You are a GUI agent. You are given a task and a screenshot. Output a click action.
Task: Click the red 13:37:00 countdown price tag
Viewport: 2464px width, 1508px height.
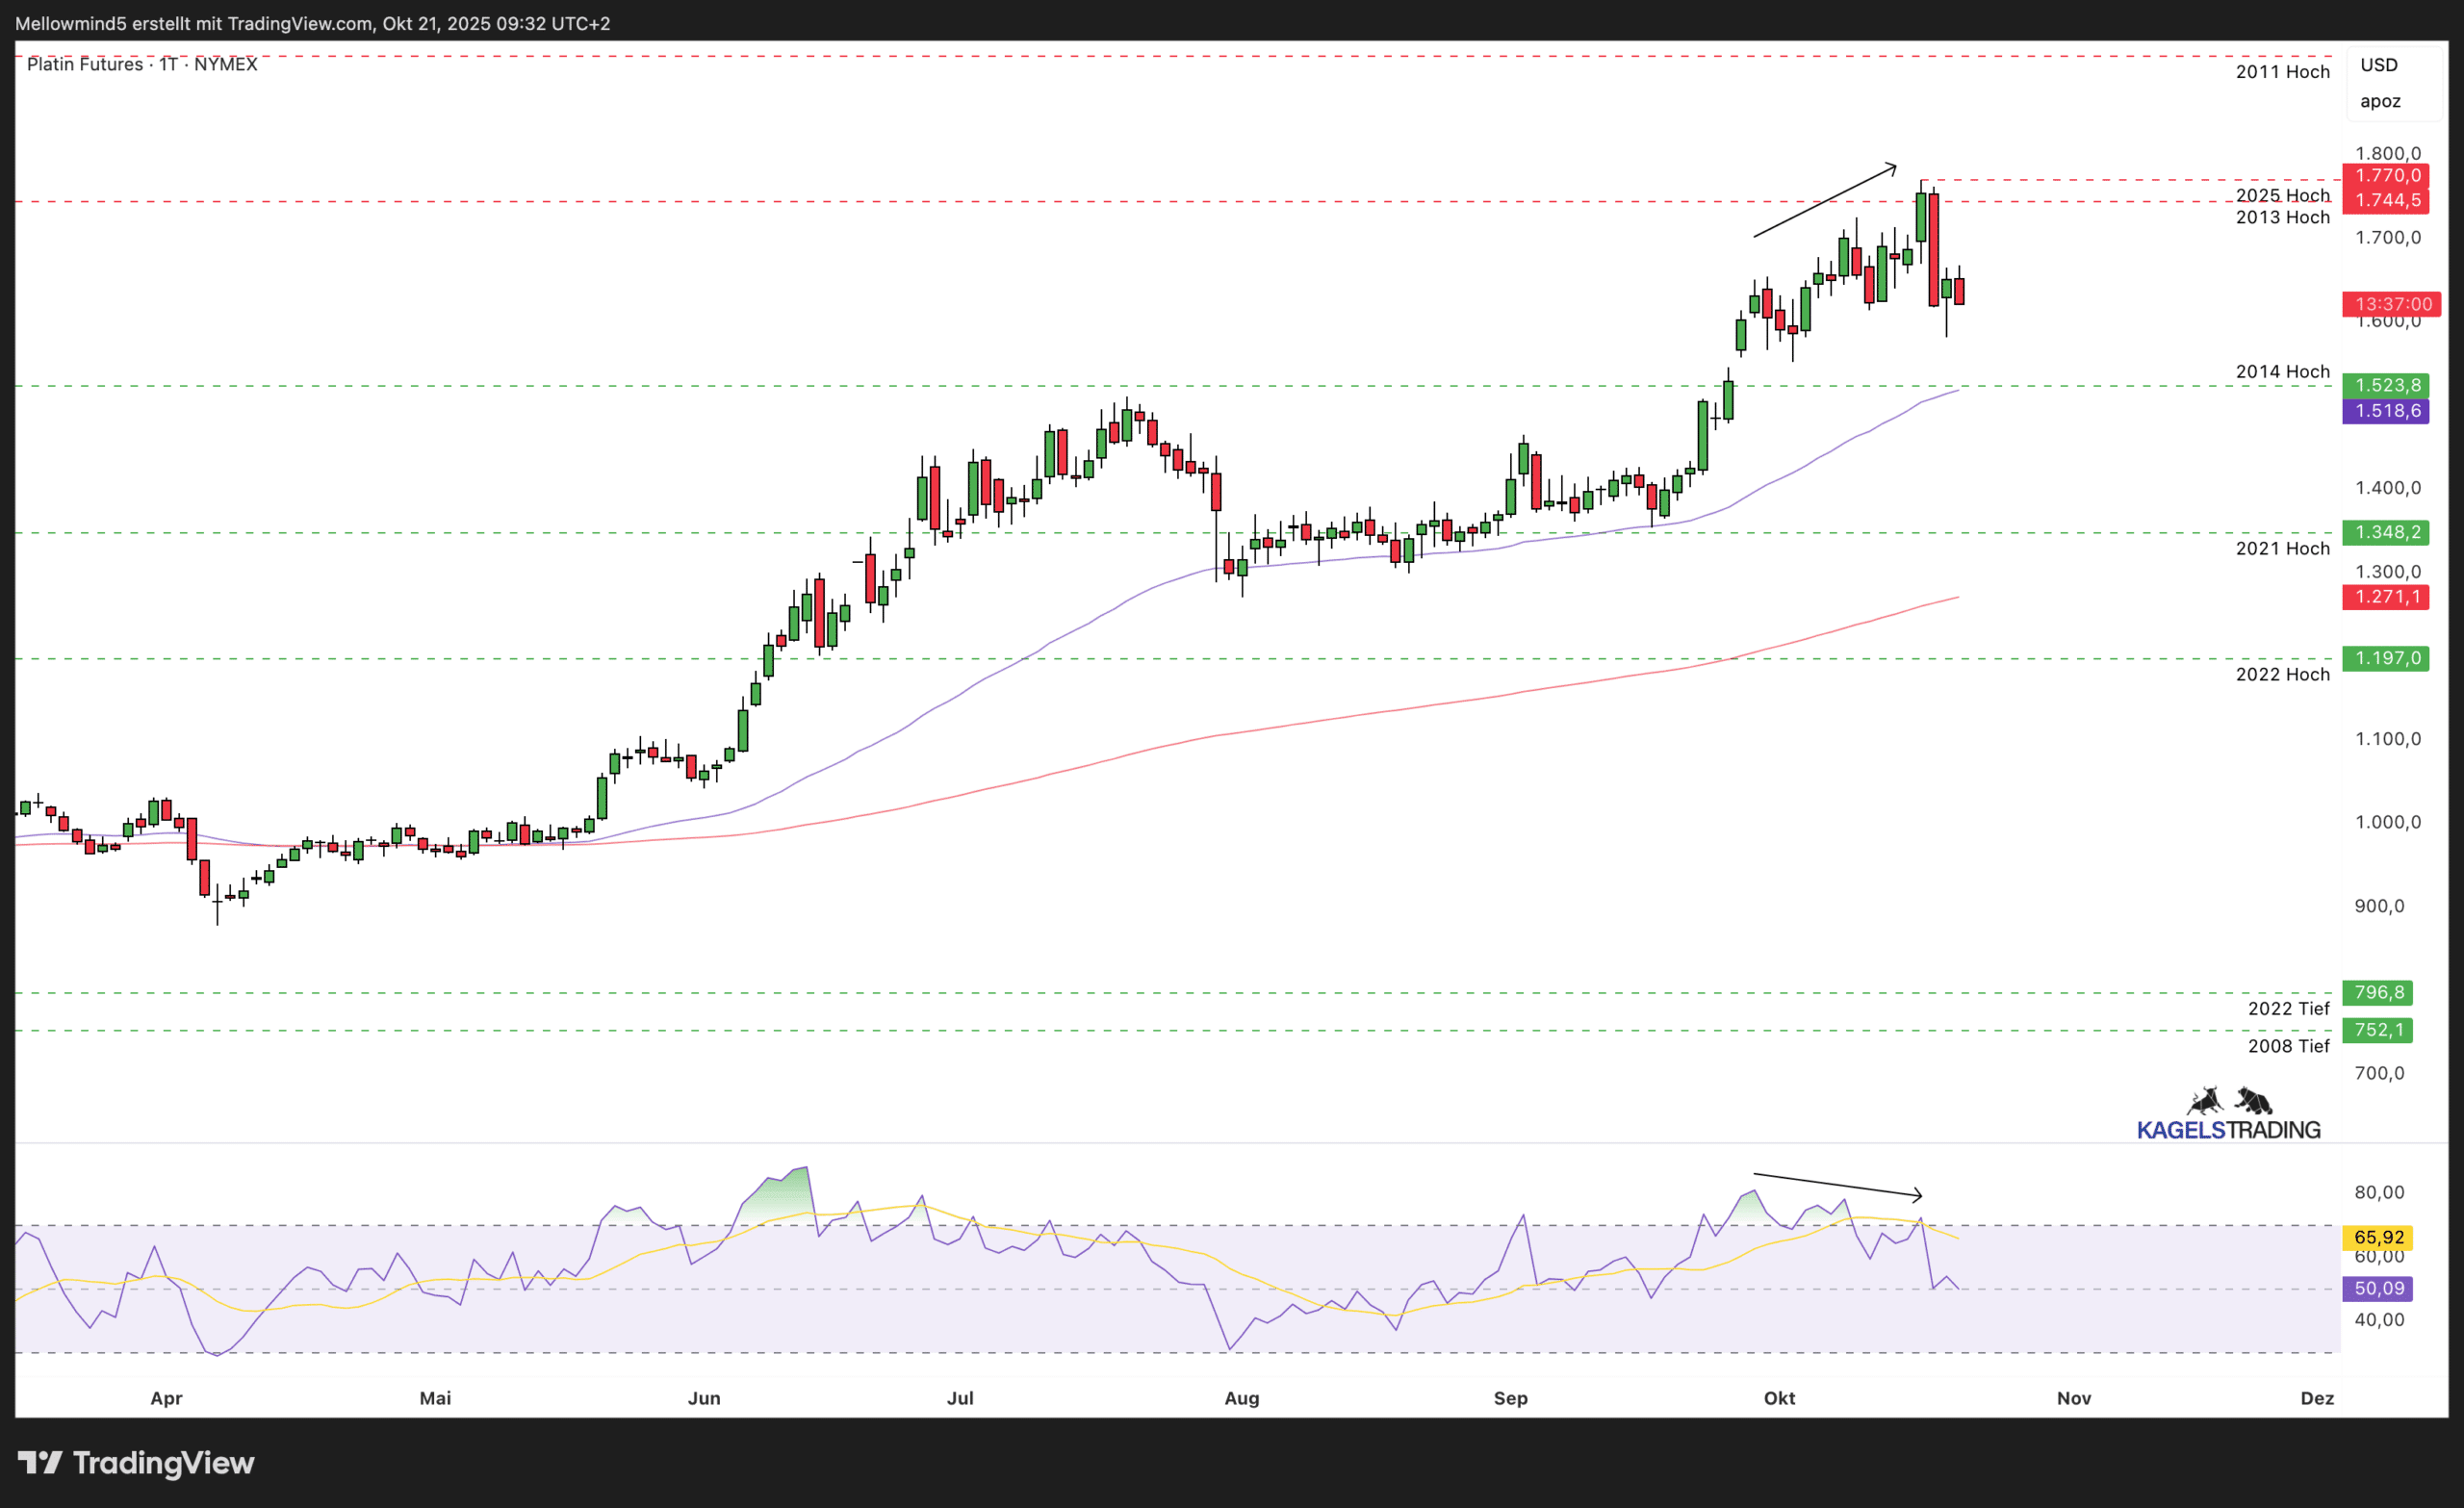click(x=2391, y=304)
